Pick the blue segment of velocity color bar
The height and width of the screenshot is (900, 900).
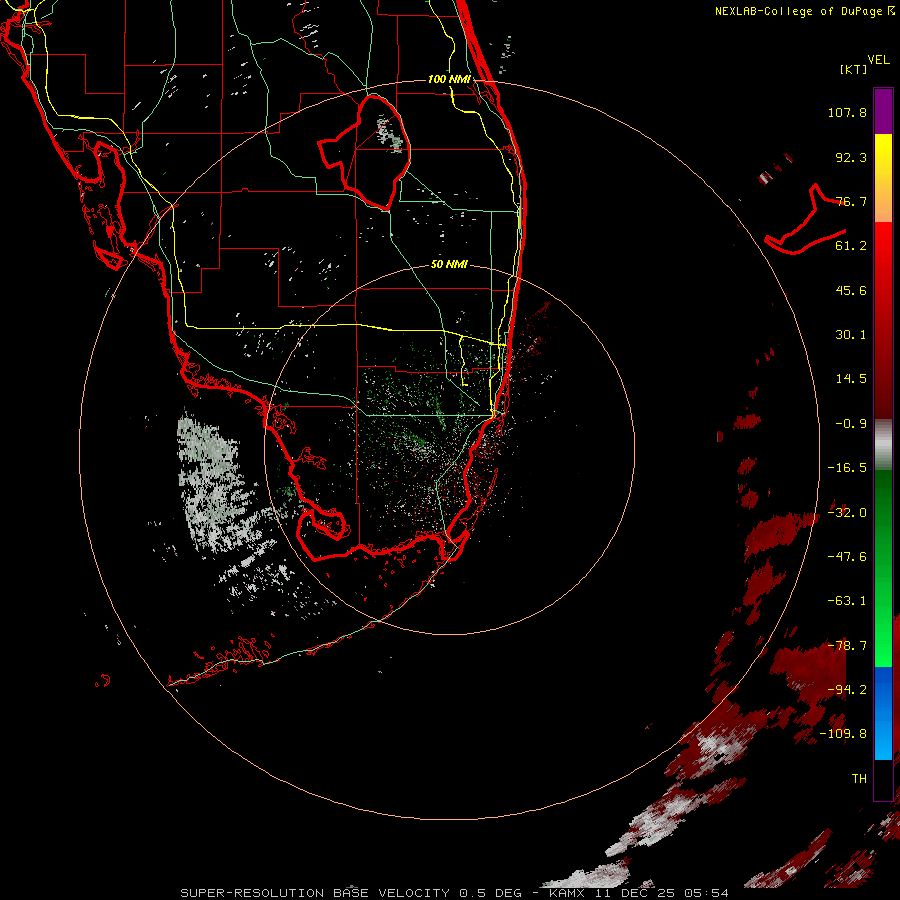[883, 713]
